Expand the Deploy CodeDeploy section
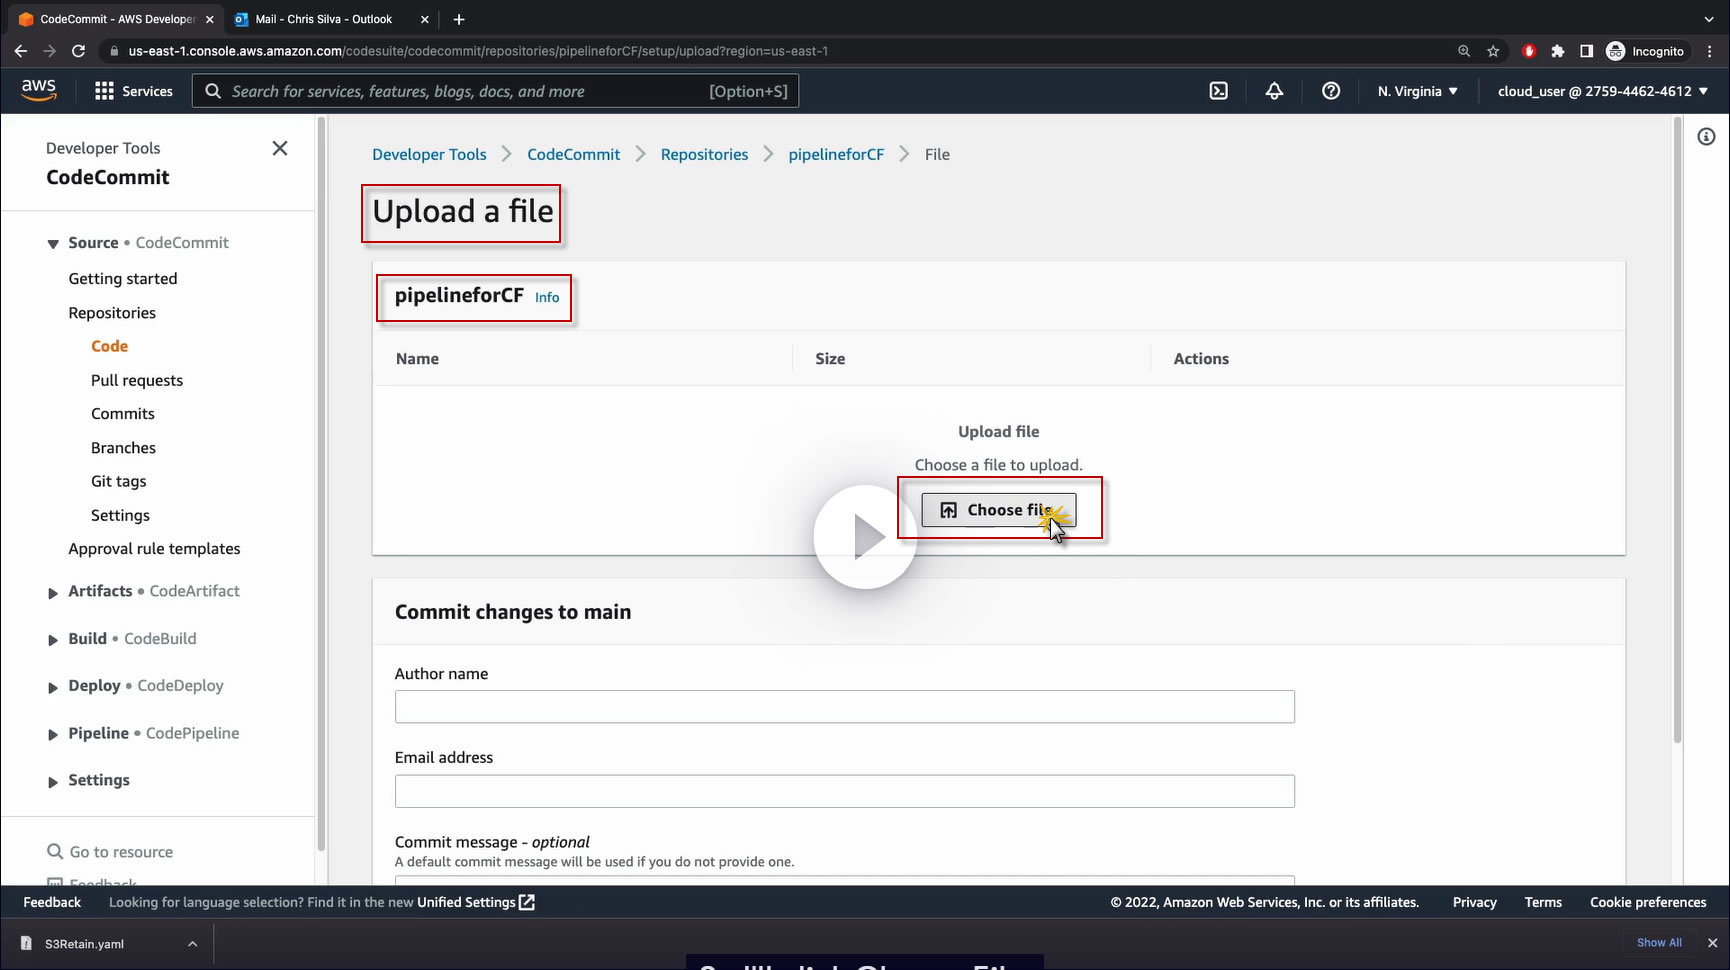Viewport: 1730px width, 970px height. (53, 687)
